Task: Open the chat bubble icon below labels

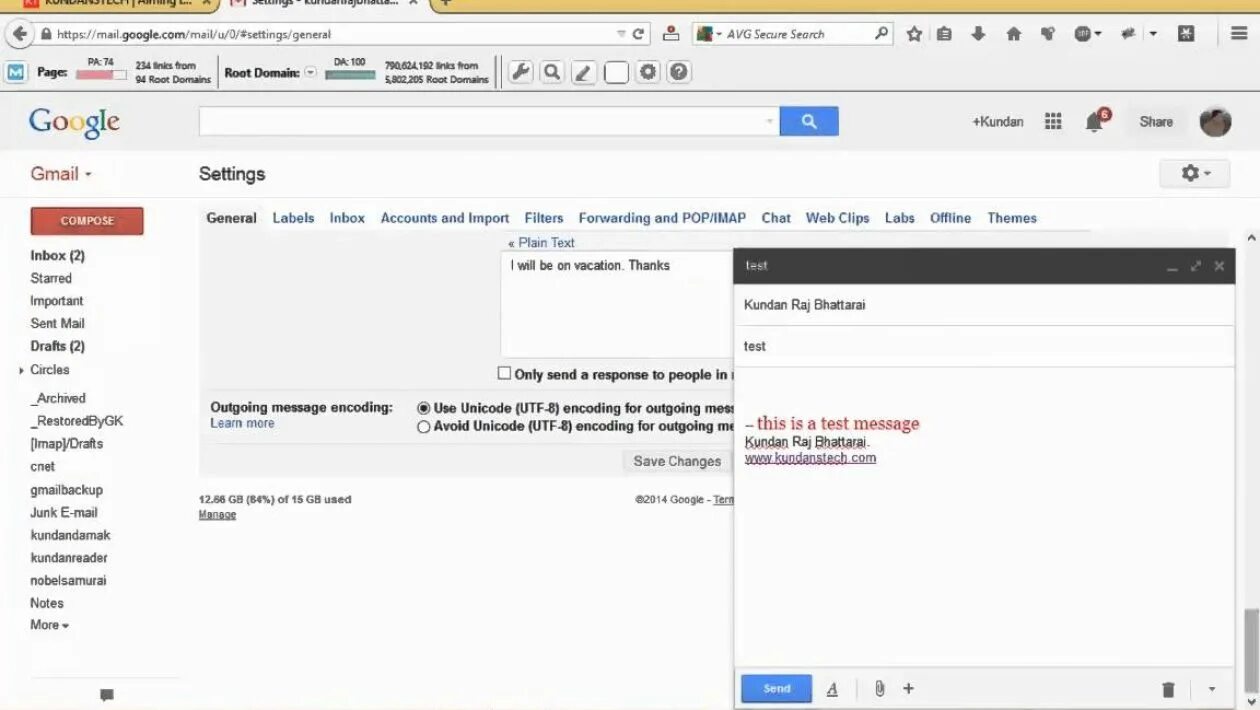Action: [x=107, y=695]
